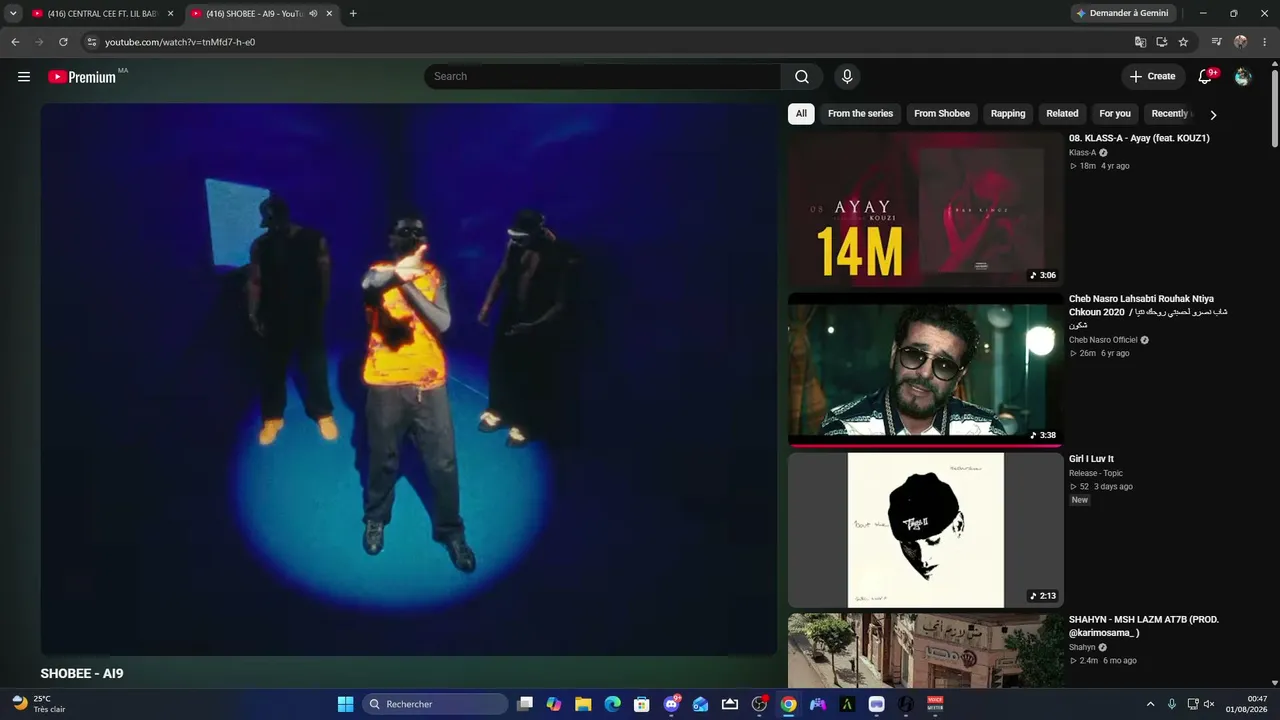Go back with the browser back arrow
This screenshot has height=720, width=1280.
coord(15,42)
